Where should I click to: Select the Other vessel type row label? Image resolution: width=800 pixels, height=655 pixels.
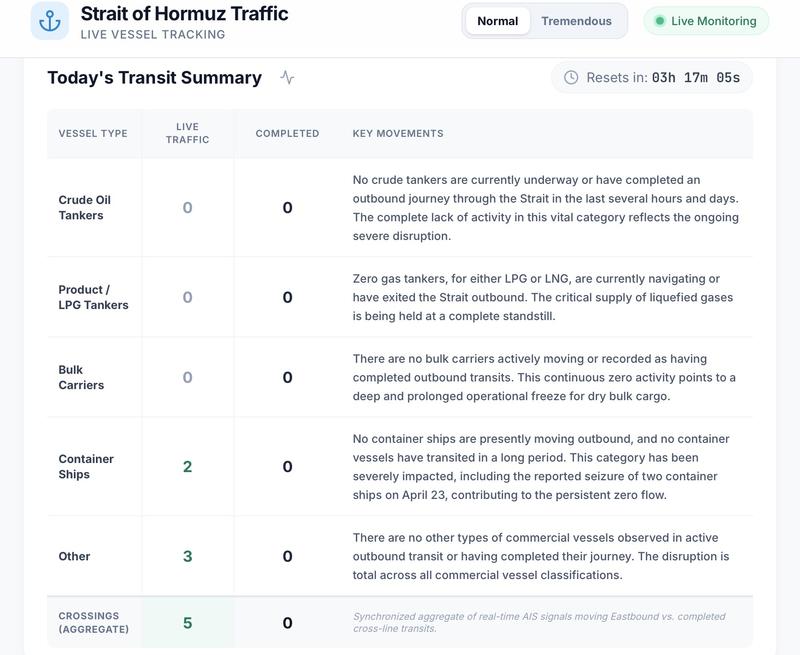point(74,556)
